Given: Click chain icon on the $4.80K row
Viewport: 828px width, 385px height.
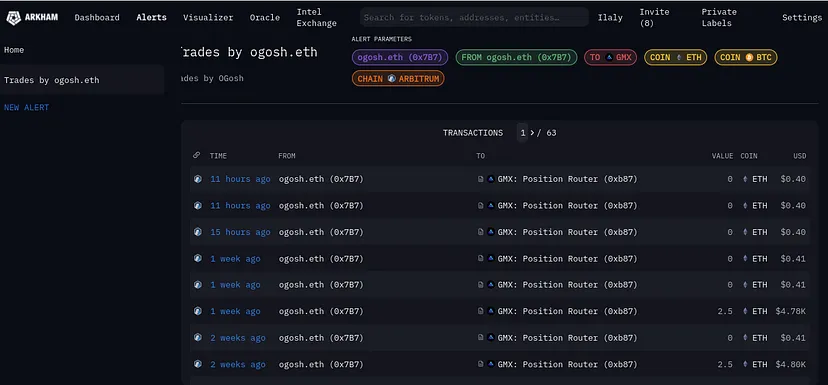Looking at the screenshot, I should [197, 364].
